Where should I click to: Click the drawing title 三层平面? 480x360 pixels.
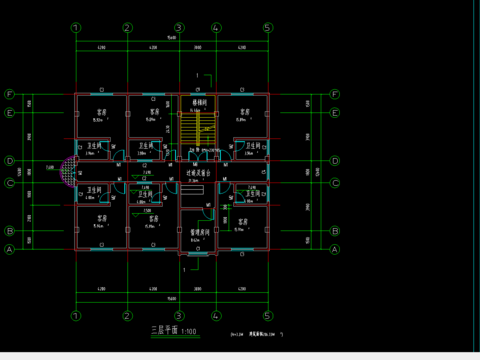(x=164, y=330)
